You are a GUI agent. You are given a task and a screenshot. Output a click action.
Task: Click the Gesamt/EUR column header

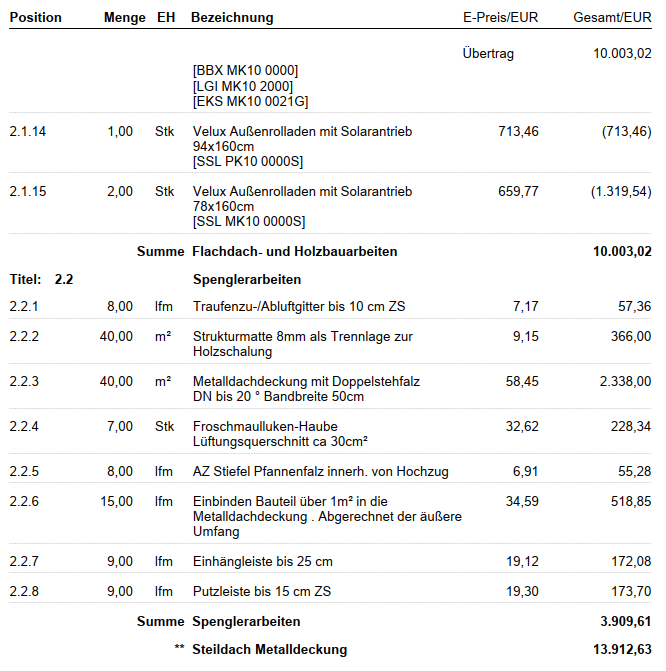pyautogui.click(x=612, y=18)
